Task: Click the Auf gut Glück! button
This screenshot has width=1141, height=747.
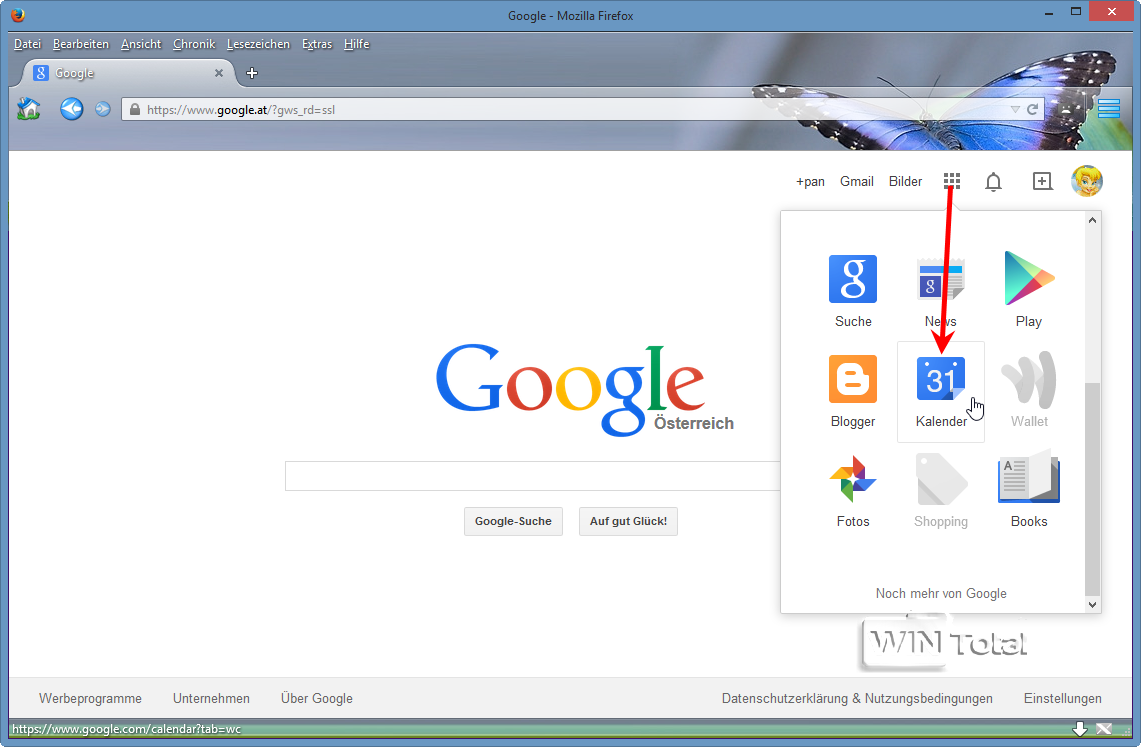Action: [x=628, y=521]
